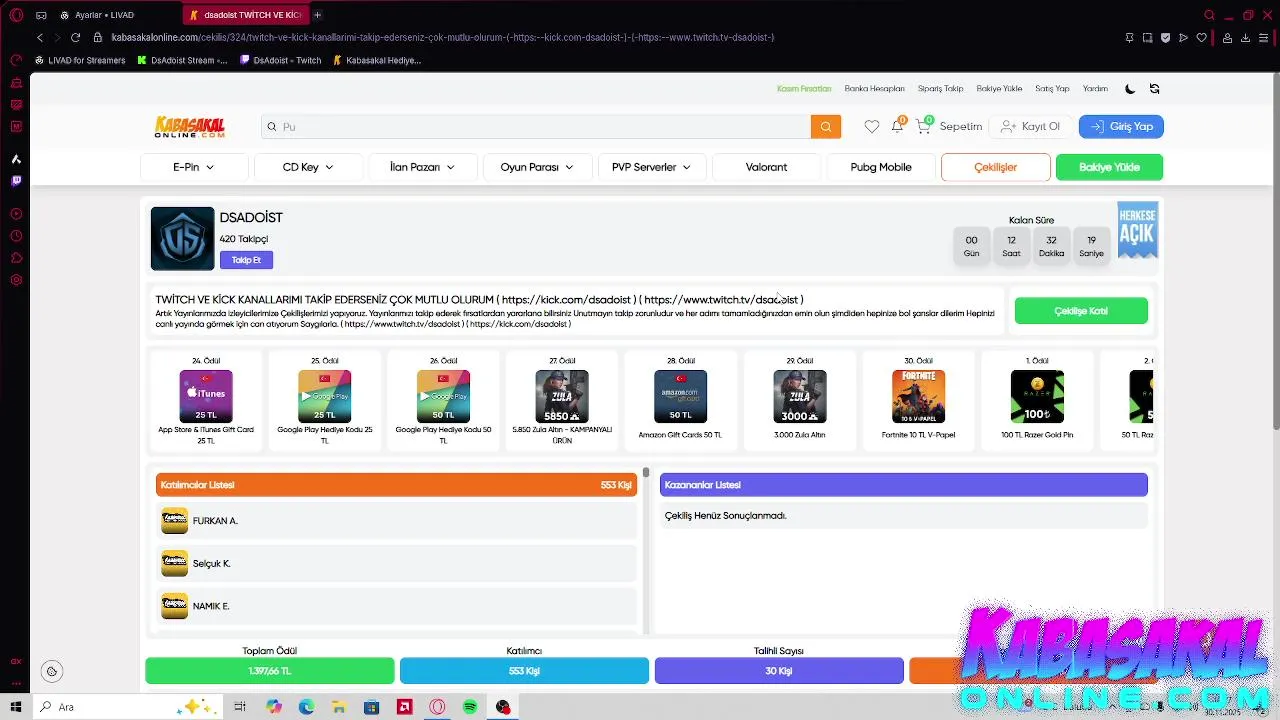Select Amazon Gift Cards 50 TL prize

680,403
